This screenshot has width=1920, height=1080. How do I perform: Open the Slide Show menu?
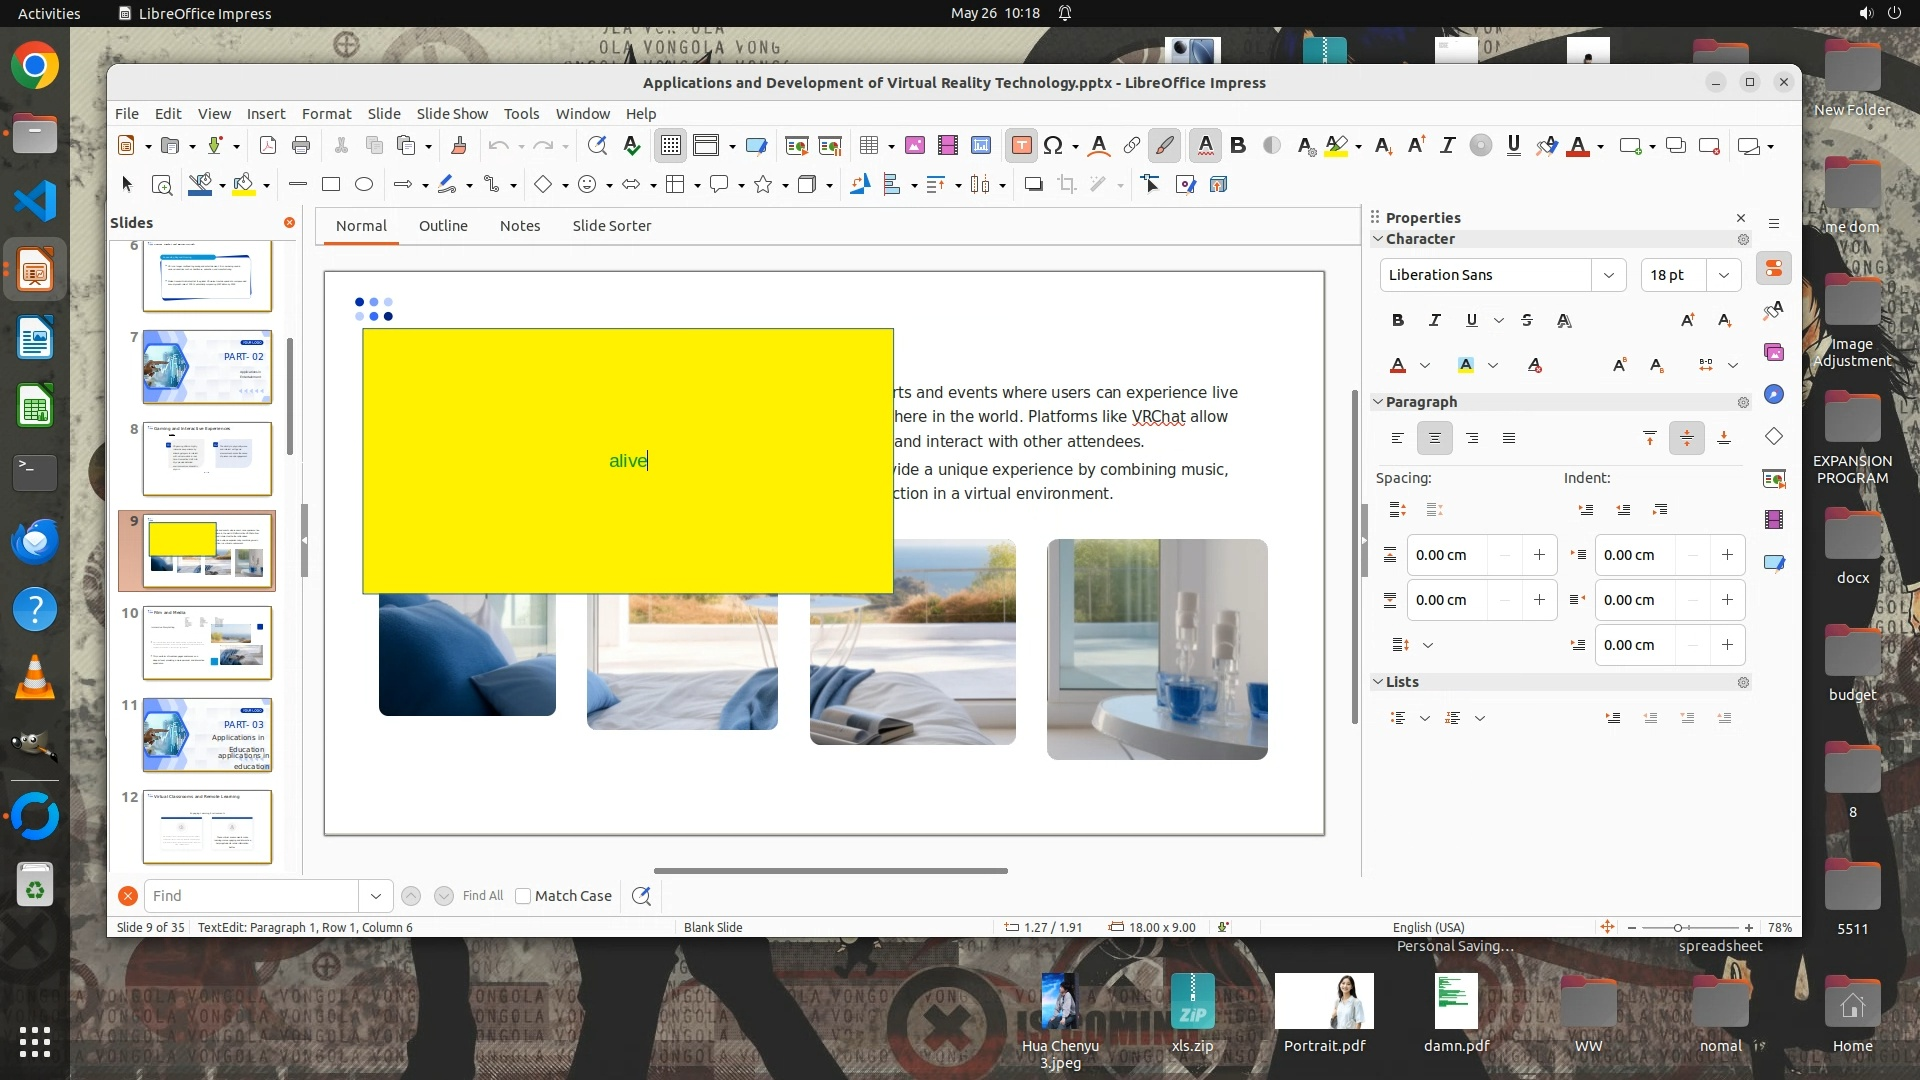(452, 114)
